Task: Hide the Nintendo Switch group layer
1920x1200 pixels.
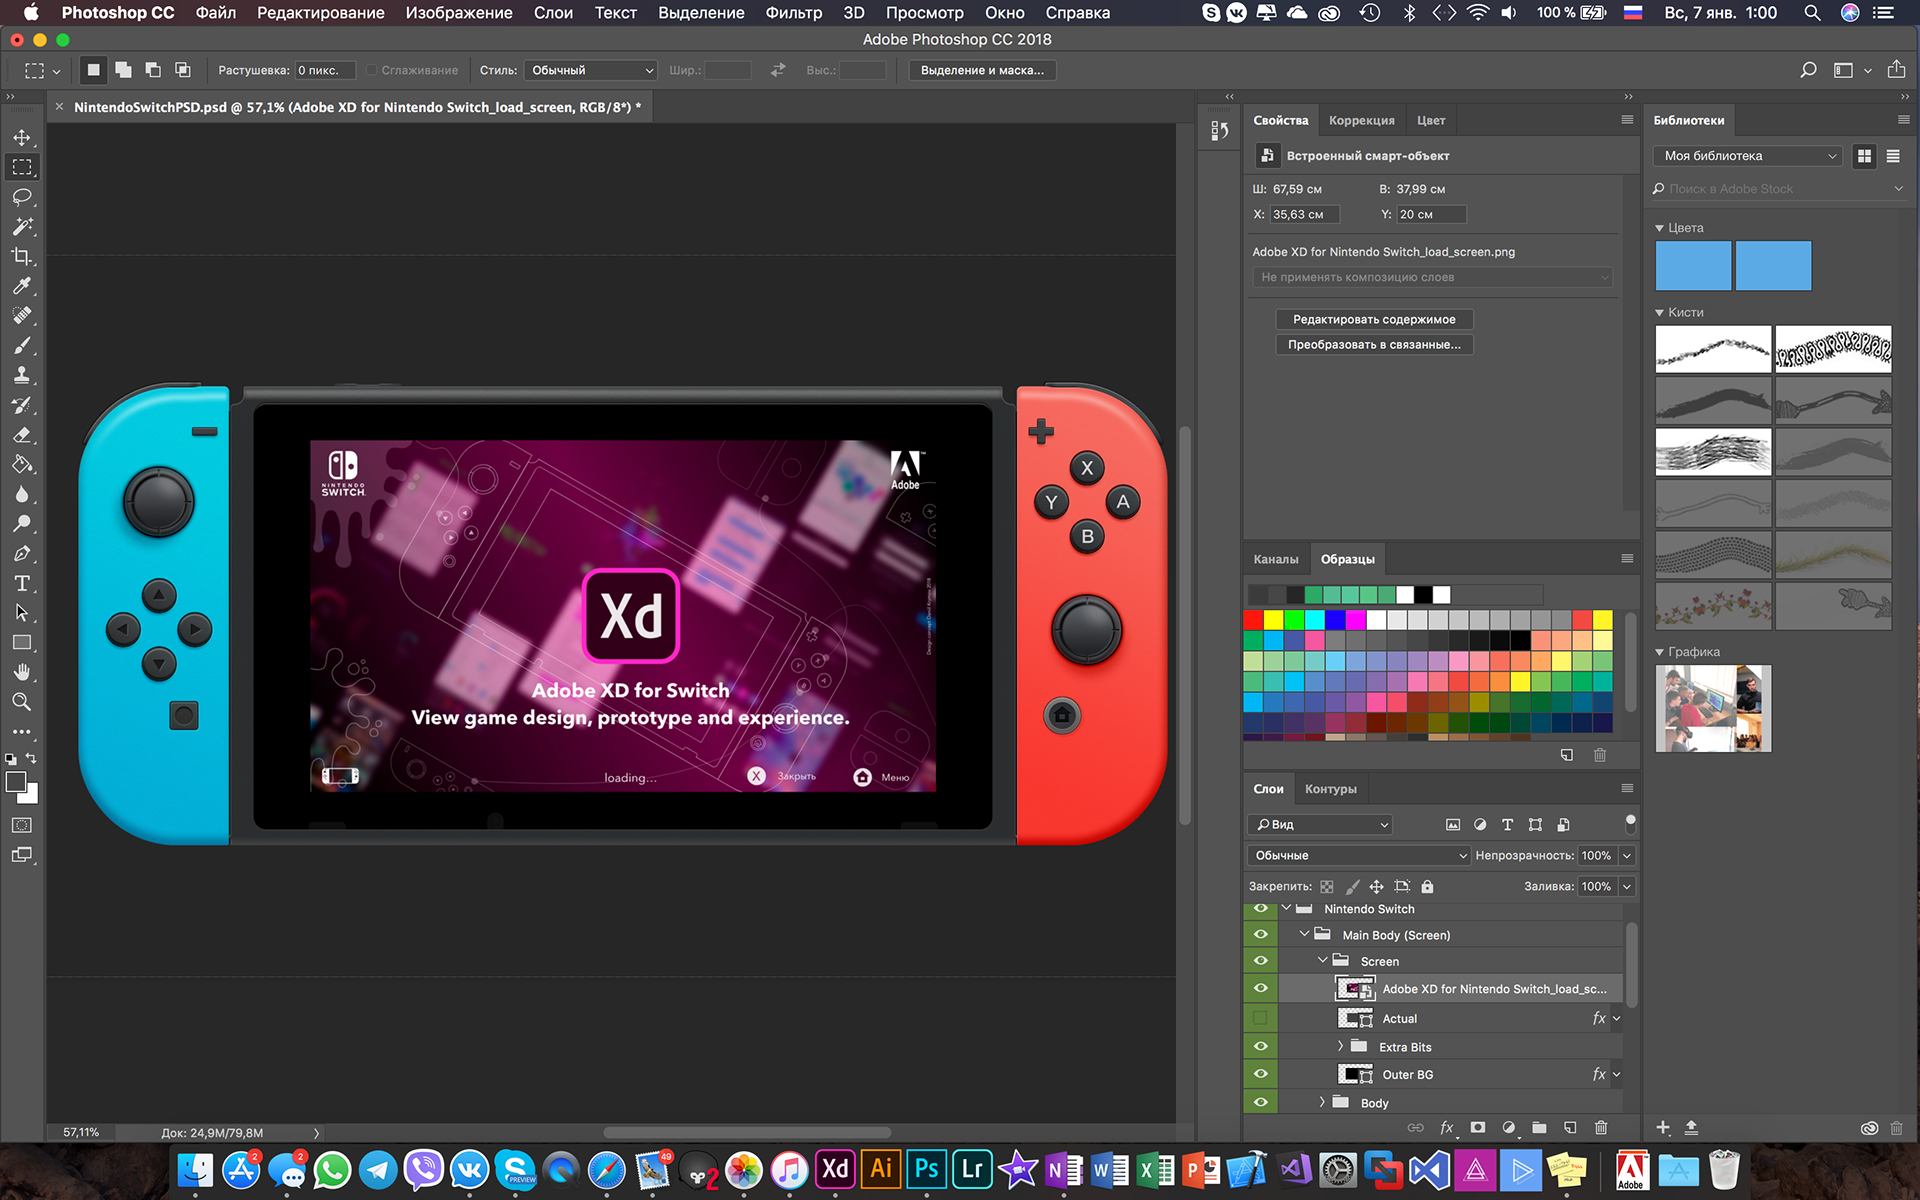Action: 1261,909
